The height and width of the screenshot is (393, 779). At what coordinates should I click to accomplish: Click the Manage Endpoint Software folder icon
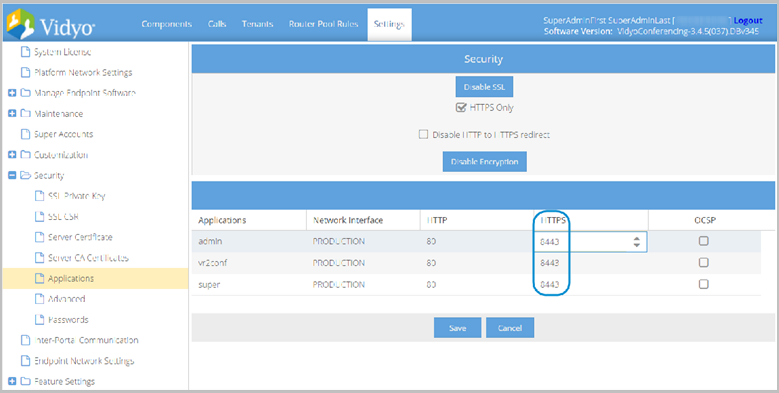(x=25, y=93)
